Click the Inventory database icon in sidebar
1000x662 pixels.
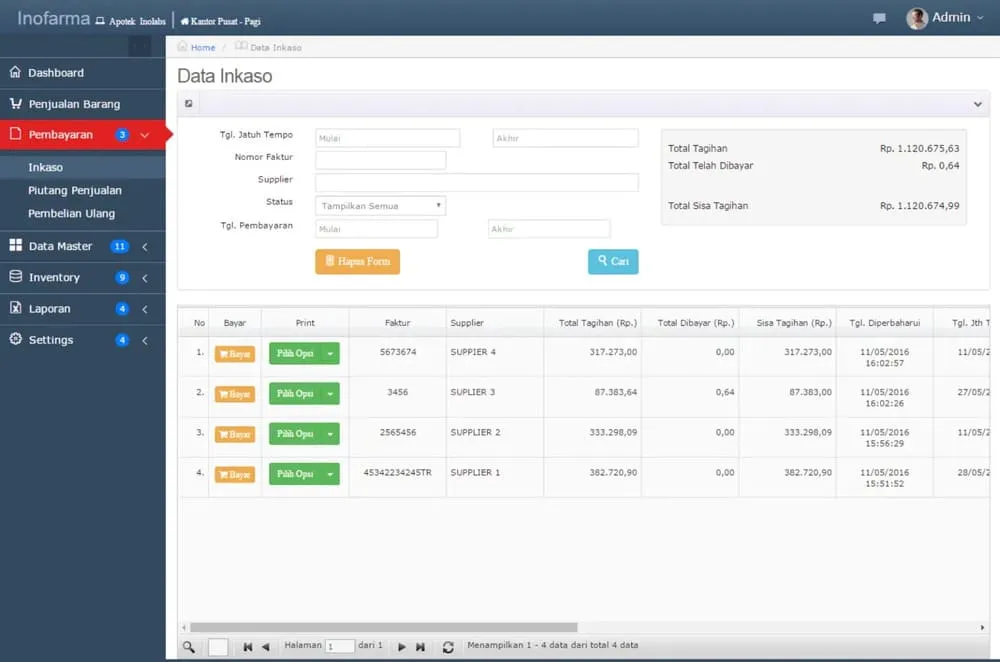(15, 277)
